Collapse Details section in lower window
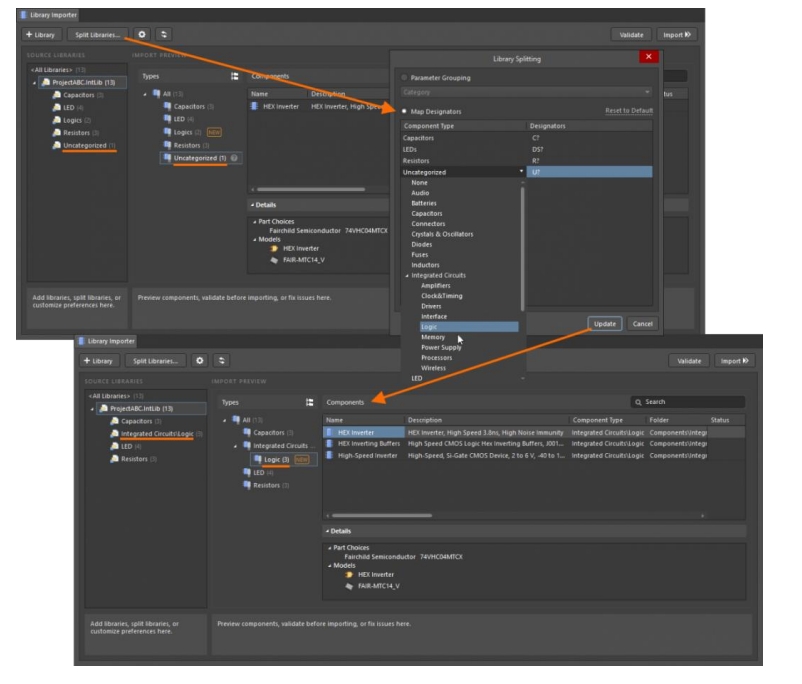 [x=327, y=531]
